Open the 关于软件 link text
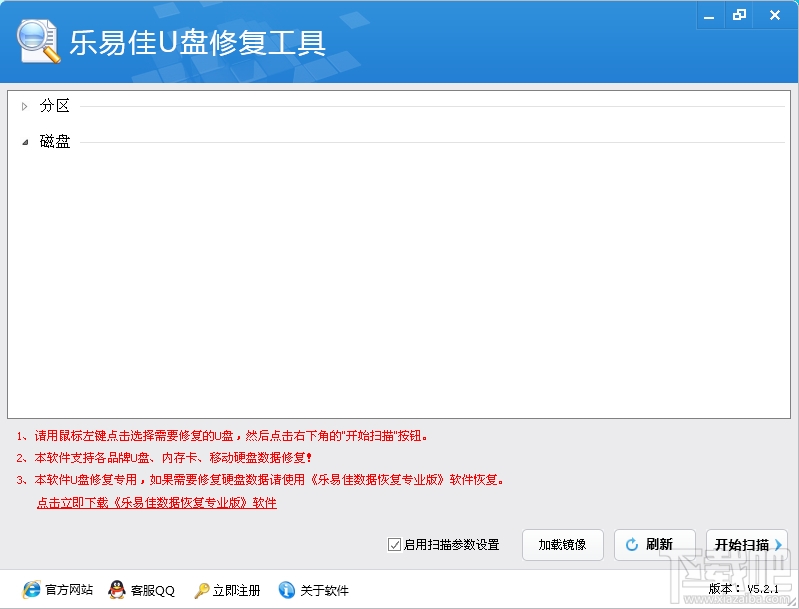Viewport: 799px width, 609px height. pos(325,590)
